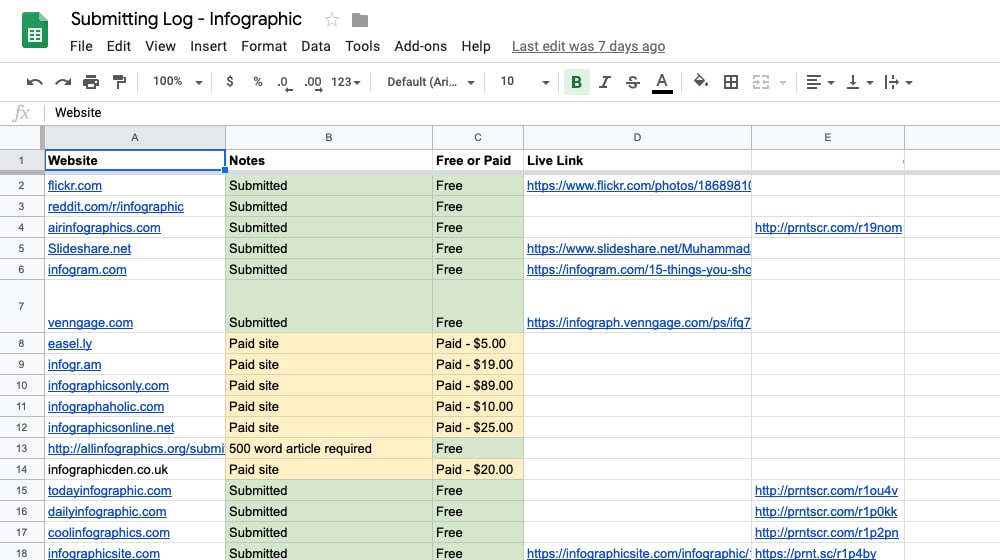Open the Edit menu
Screen dimensions: 1000x560
pos(119,46)
